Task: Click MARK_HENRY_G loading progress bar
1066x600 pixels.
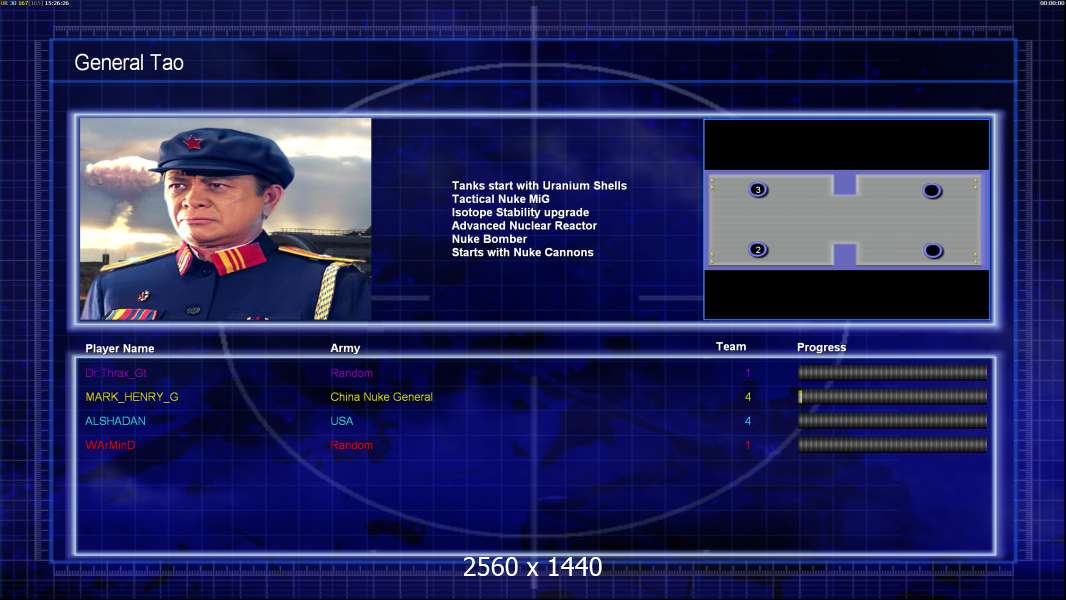Action: [893, 397]
